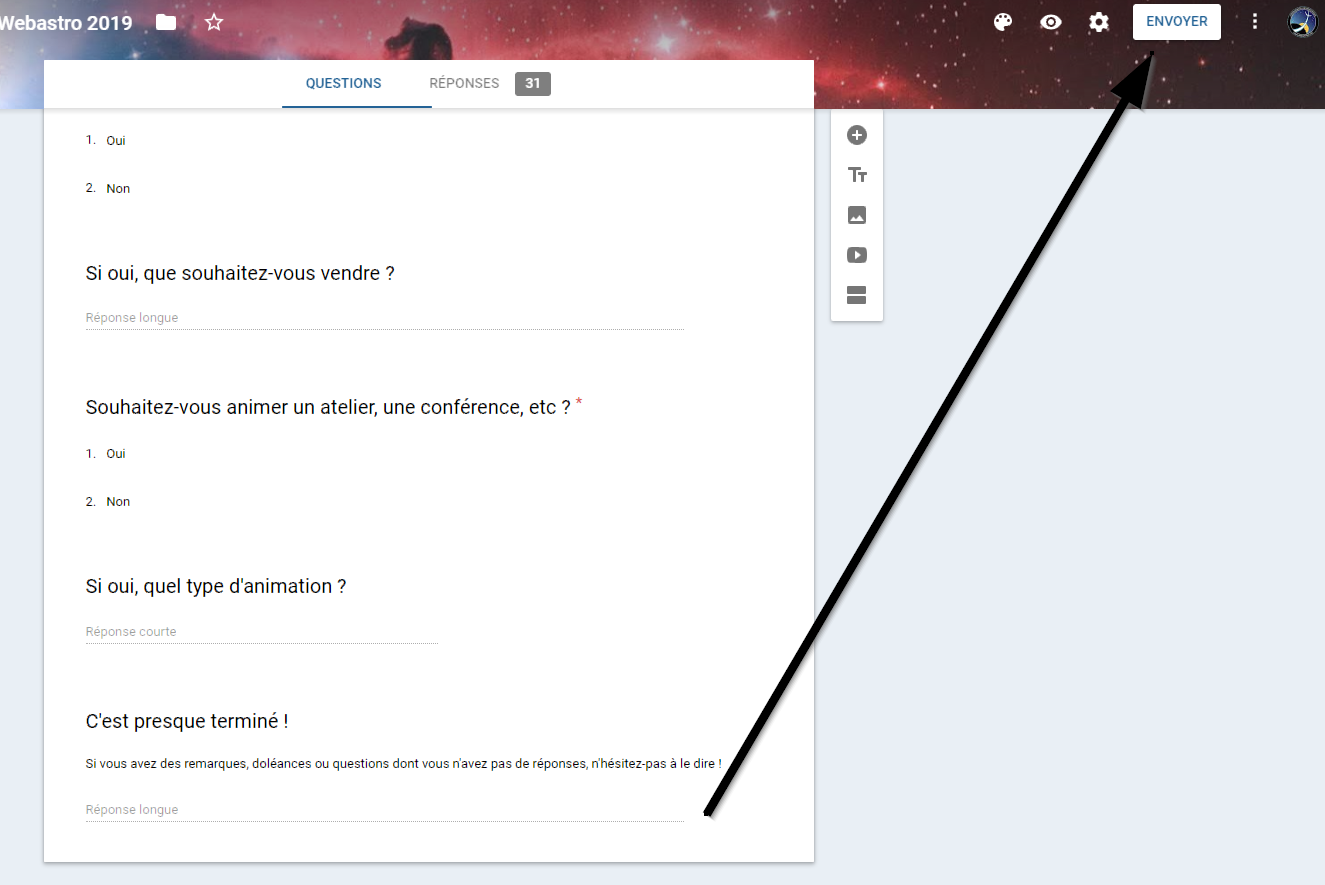
Task: Select 'Non' under the atelier/conférence question
Action: pyautogui.click(x=118, y=502)
